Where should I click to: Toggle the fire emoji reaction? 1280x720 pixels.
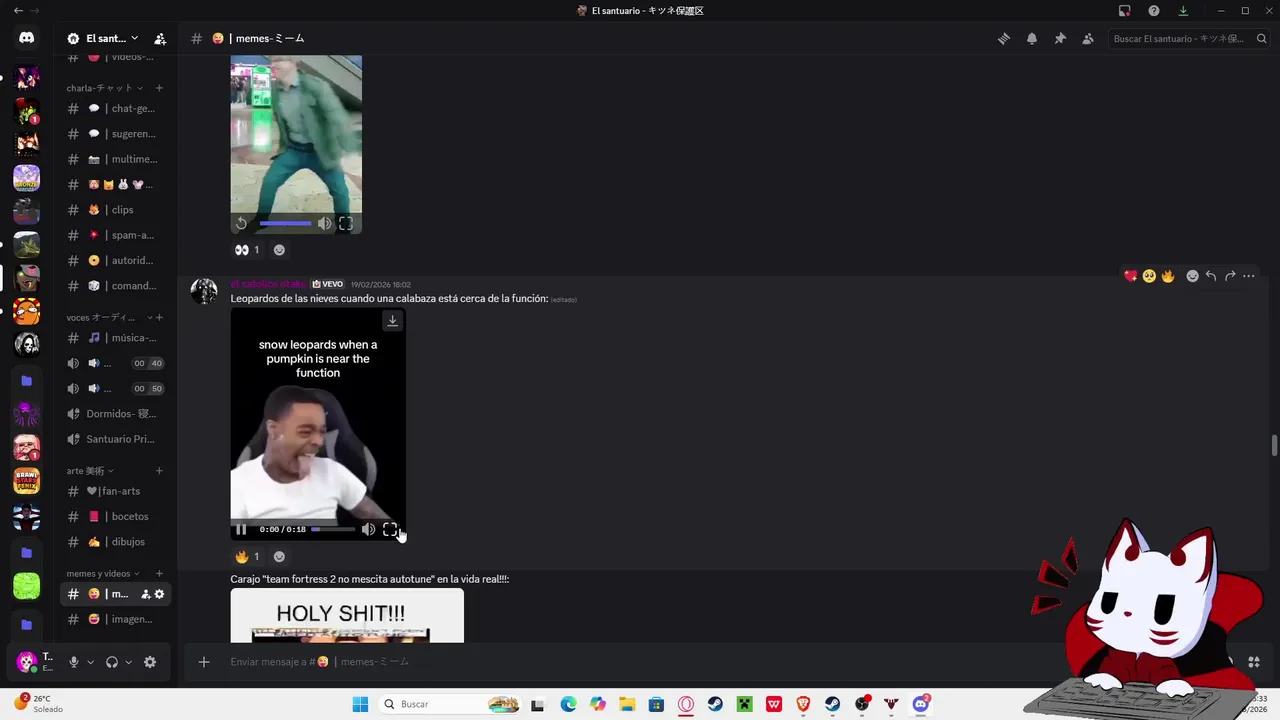[247, 557]
